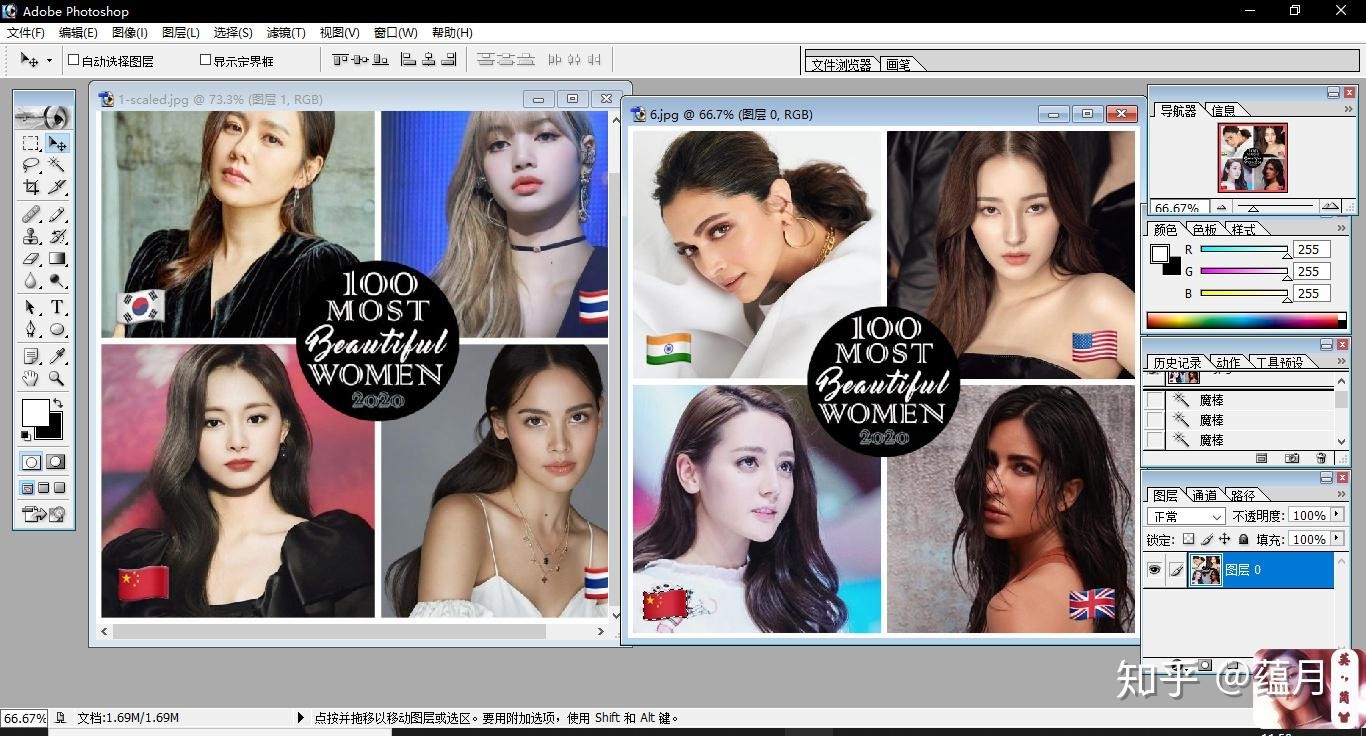Pick the Lasso tool

pyautogui.click(x=31, y=165)
